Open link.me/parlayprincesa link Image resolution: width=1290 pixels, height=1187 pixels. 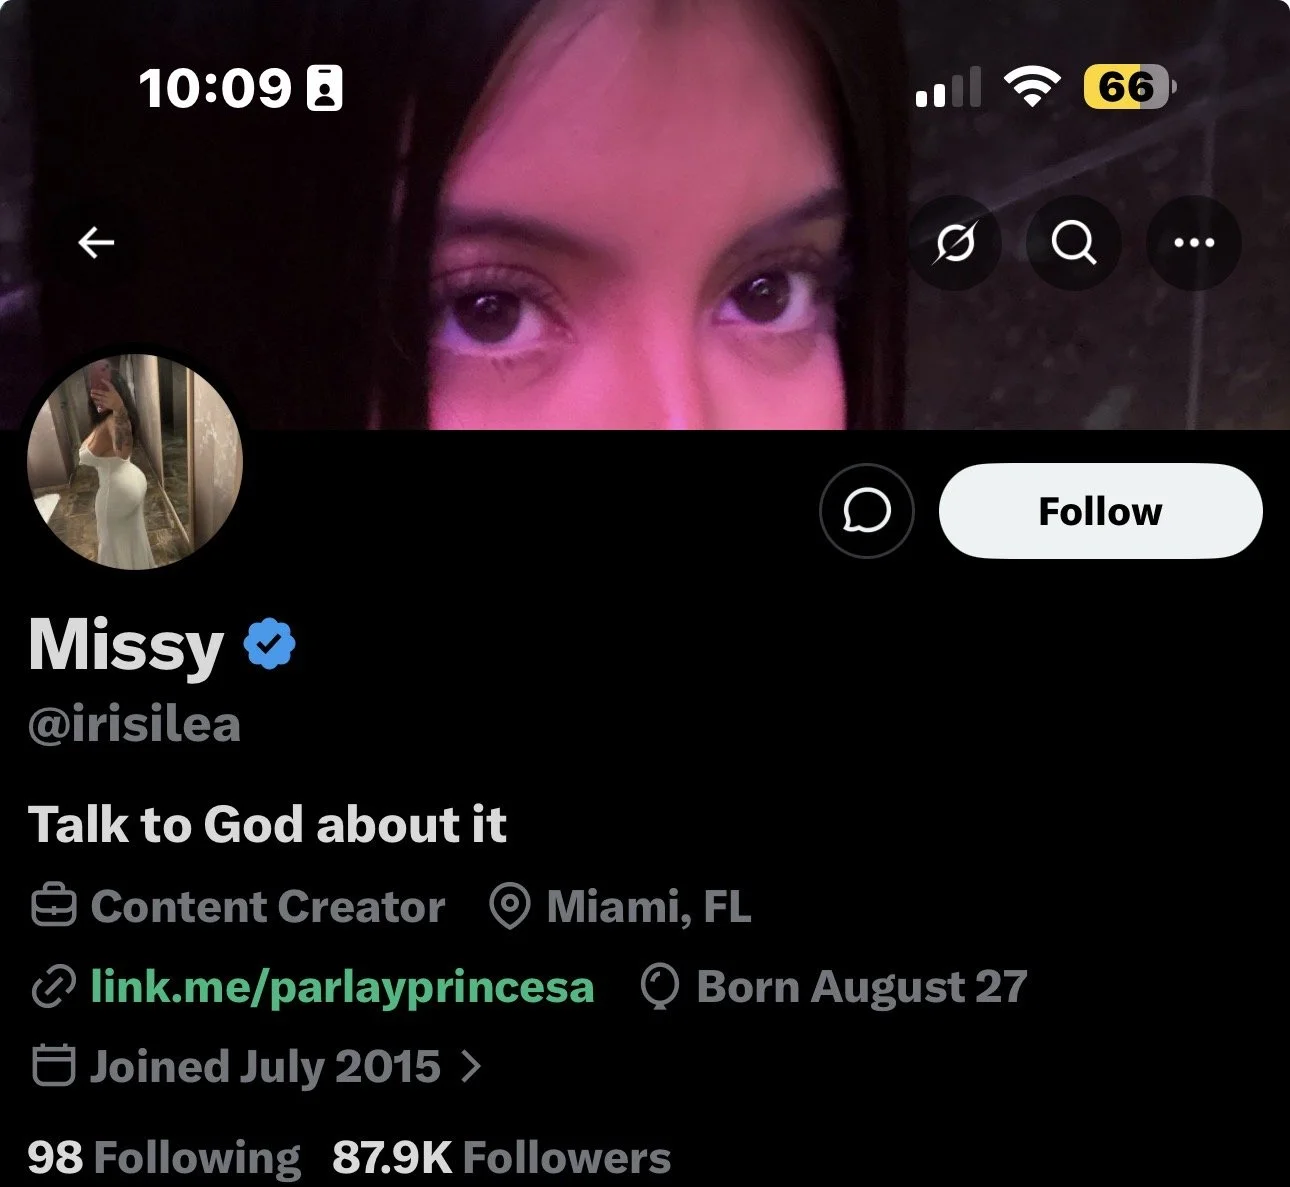click(x=342, y=987)
